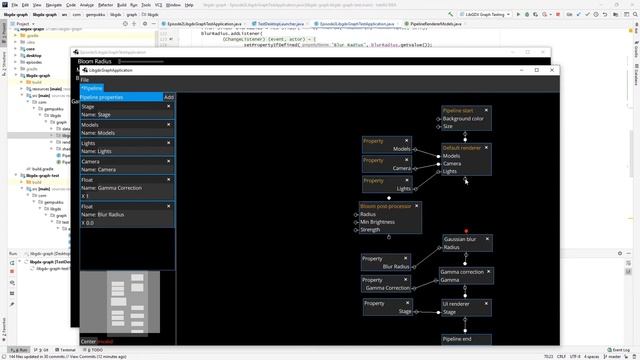Open the TODO tool window tab
The height and width of the screenshot is (360, 640).
click(x=93, y=350)
